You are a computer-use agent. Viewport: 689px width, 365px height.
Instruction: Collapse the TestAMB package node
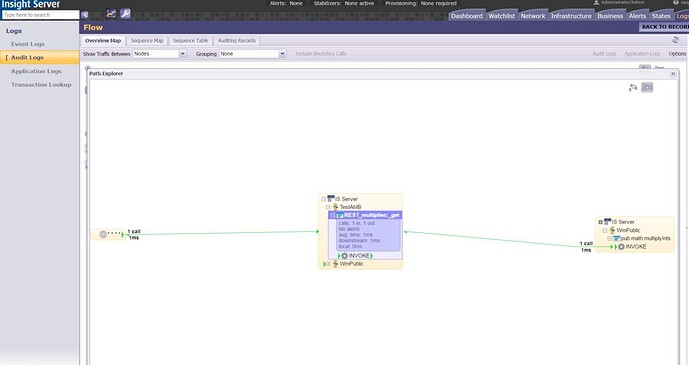pos(328,207)
